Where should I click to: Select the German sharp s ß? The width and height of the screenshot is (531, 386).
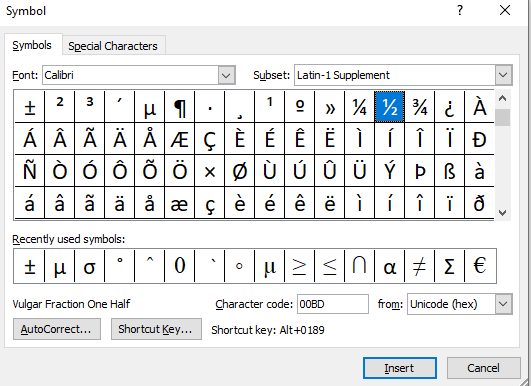click(449, 171)
